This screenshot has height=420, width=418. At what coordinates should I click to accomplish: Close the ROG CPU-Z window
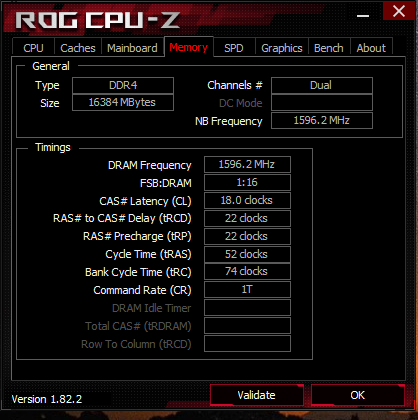point(399,11)
